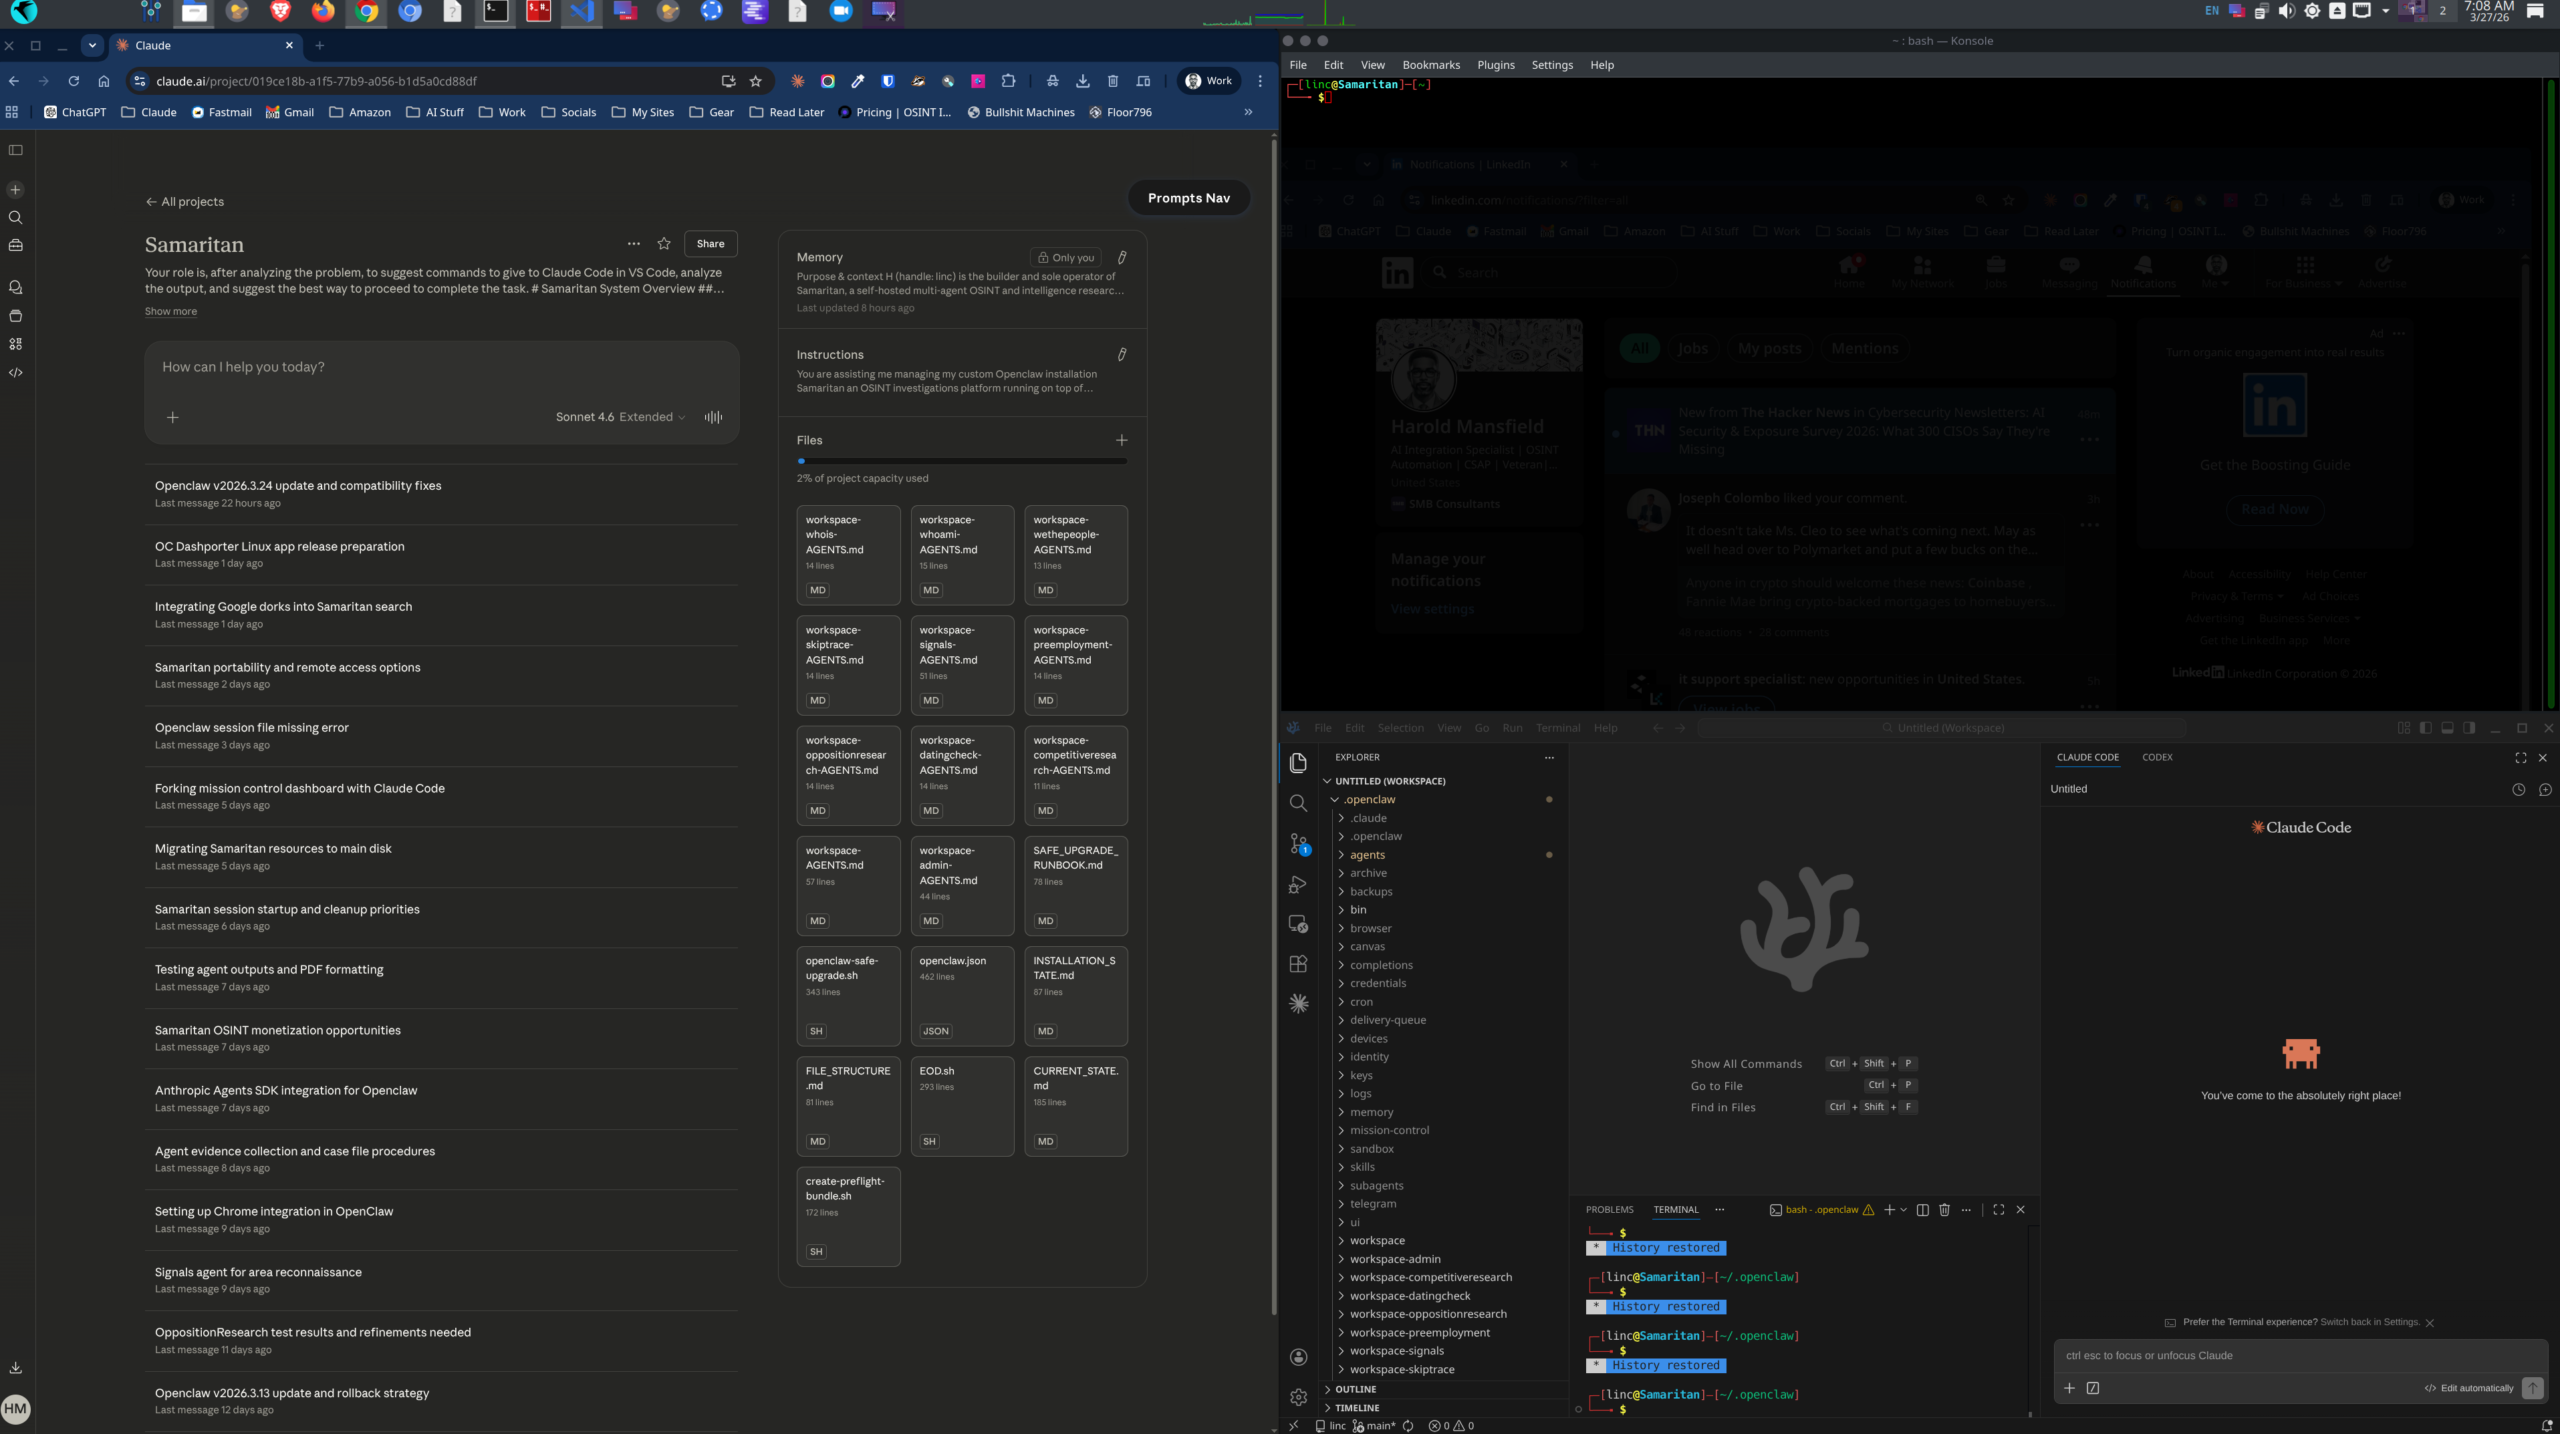Open the VS Code Manage gear icon
This screenshot has width=2560, height=1434.
(1298, 1397)
